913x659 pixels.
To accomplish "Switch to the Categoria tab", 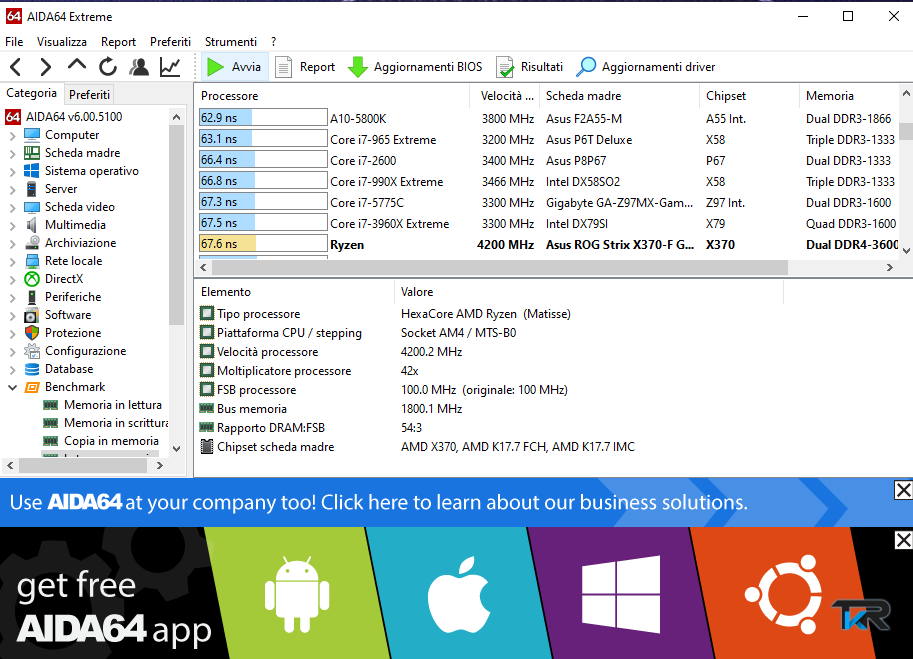I will click(31, 93).
